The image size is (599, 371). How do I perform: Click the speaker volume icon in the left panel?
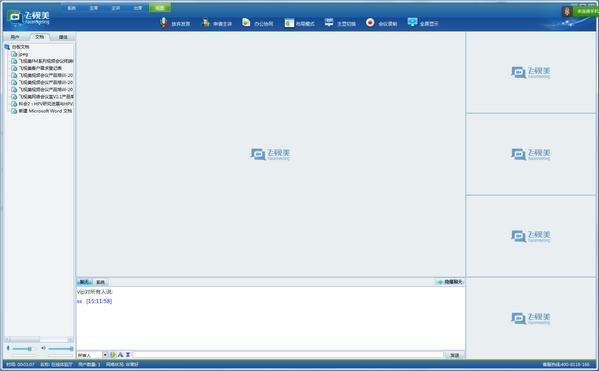tap(43, 348)
